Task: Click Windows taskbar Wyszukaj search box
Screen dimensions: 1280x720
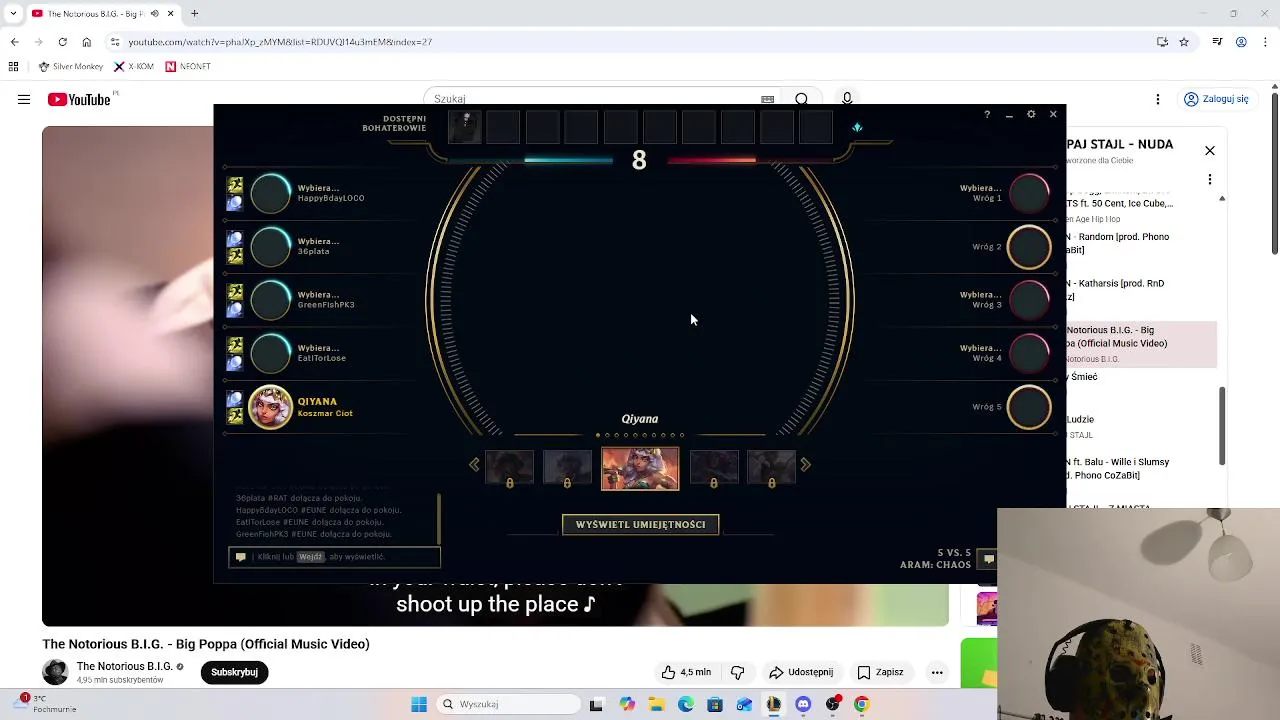Action: click(x=507, y=704)
